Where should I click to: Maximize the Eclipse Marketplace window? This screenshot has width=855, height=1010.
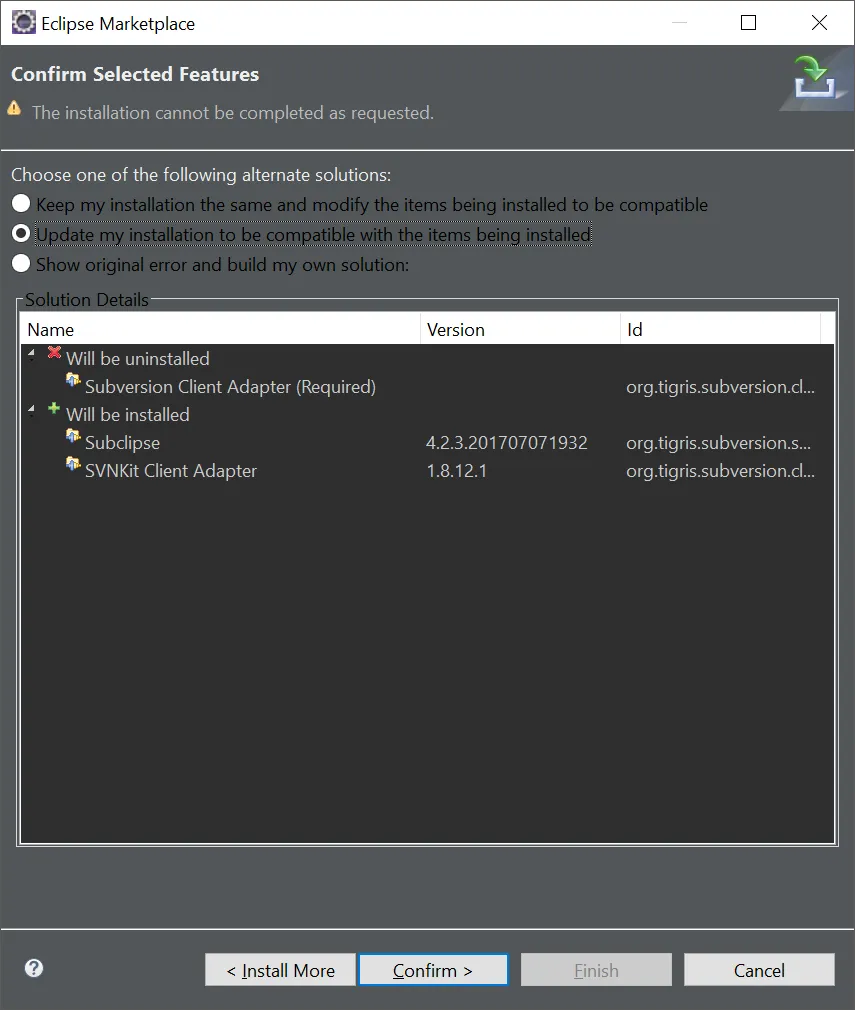click(748, 23)
